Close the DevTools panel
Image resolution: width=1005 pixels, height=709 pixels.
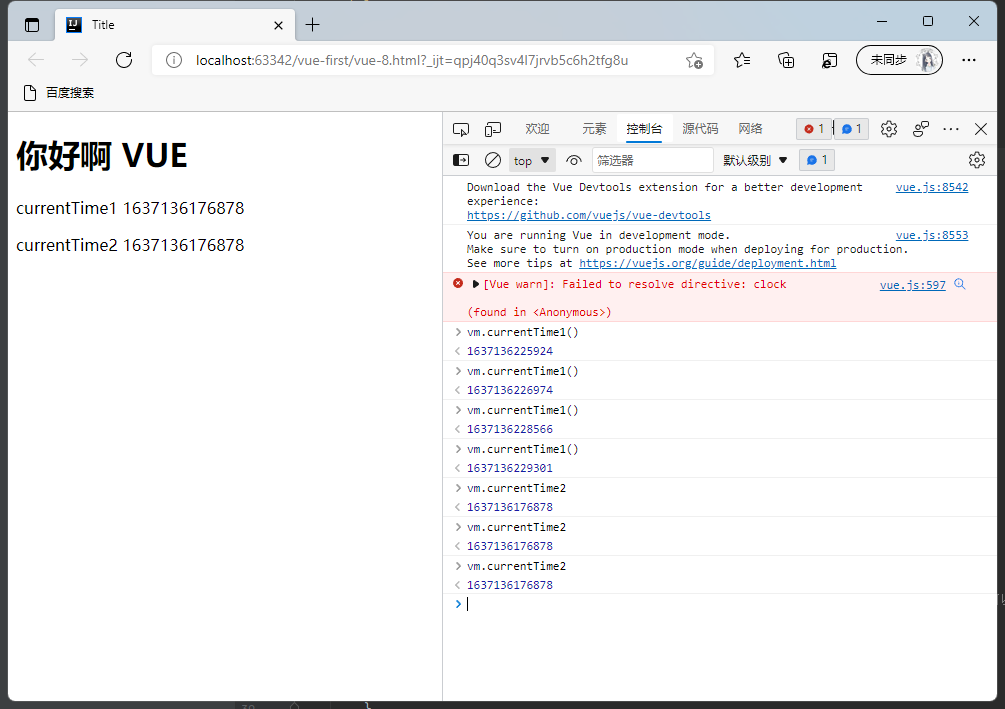pyautogui.click(x=981, y=129)
